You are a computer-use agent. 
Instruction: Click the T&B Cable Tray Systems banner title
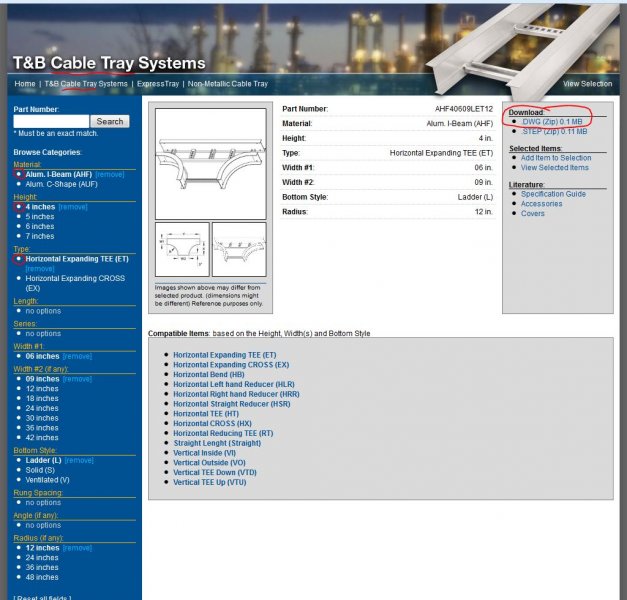click(109, 63)
